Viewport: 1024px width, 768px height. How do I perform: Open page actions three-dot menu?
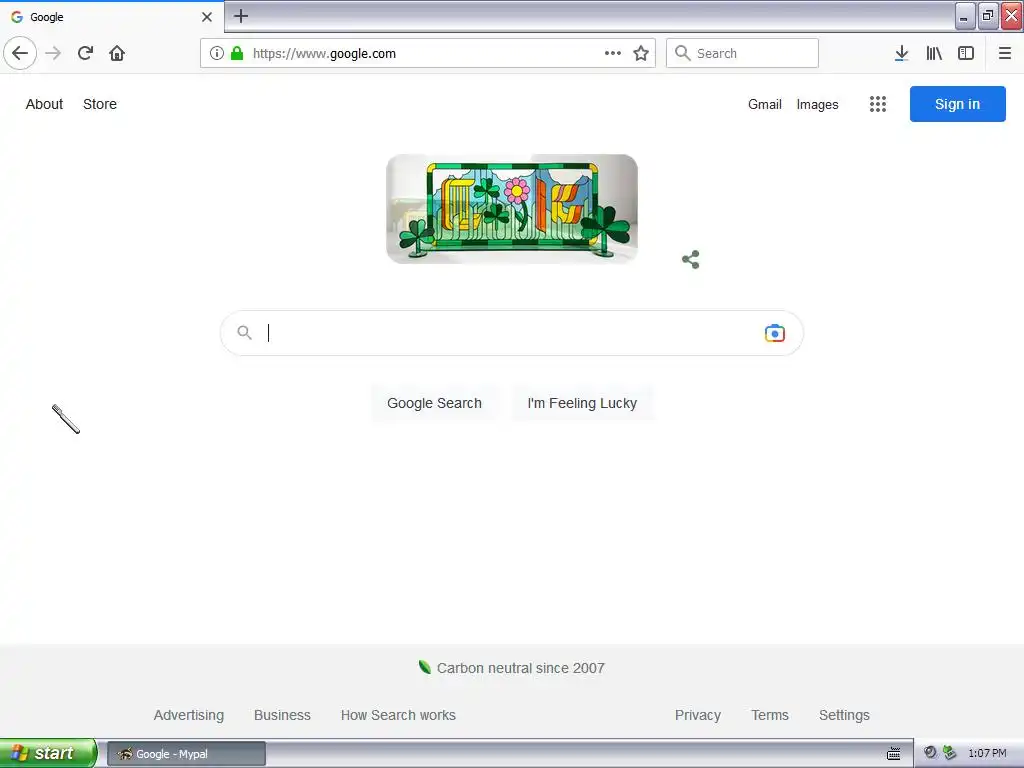[613, 54]
